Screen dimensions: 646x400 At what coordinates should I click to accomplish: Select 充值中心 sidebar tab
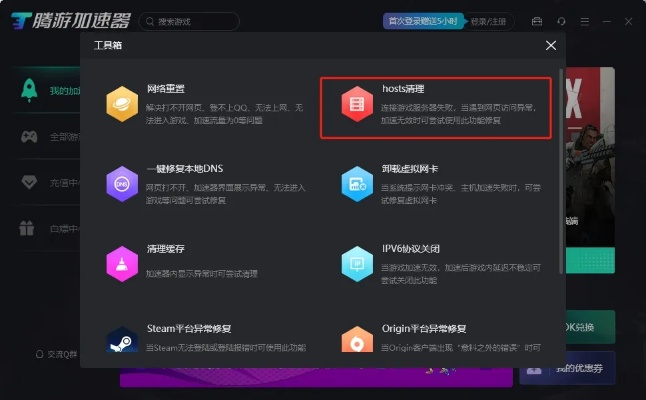point(47,182)
